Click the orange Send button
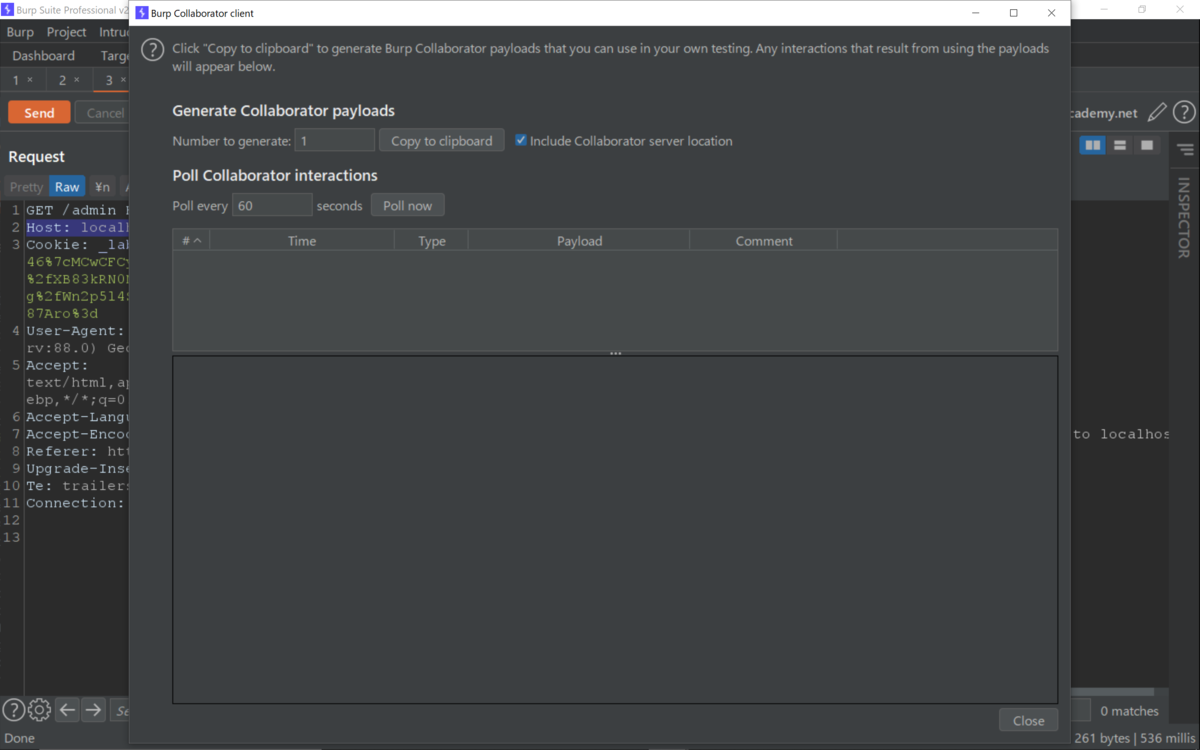 [x=39, y=113]
